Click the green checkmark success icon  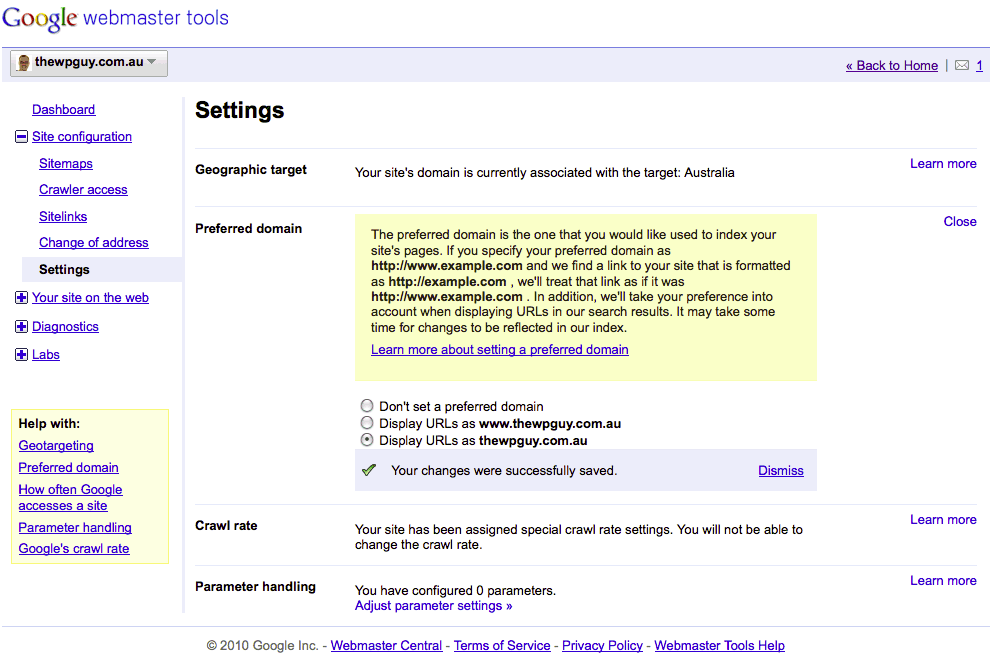(369, 470)
